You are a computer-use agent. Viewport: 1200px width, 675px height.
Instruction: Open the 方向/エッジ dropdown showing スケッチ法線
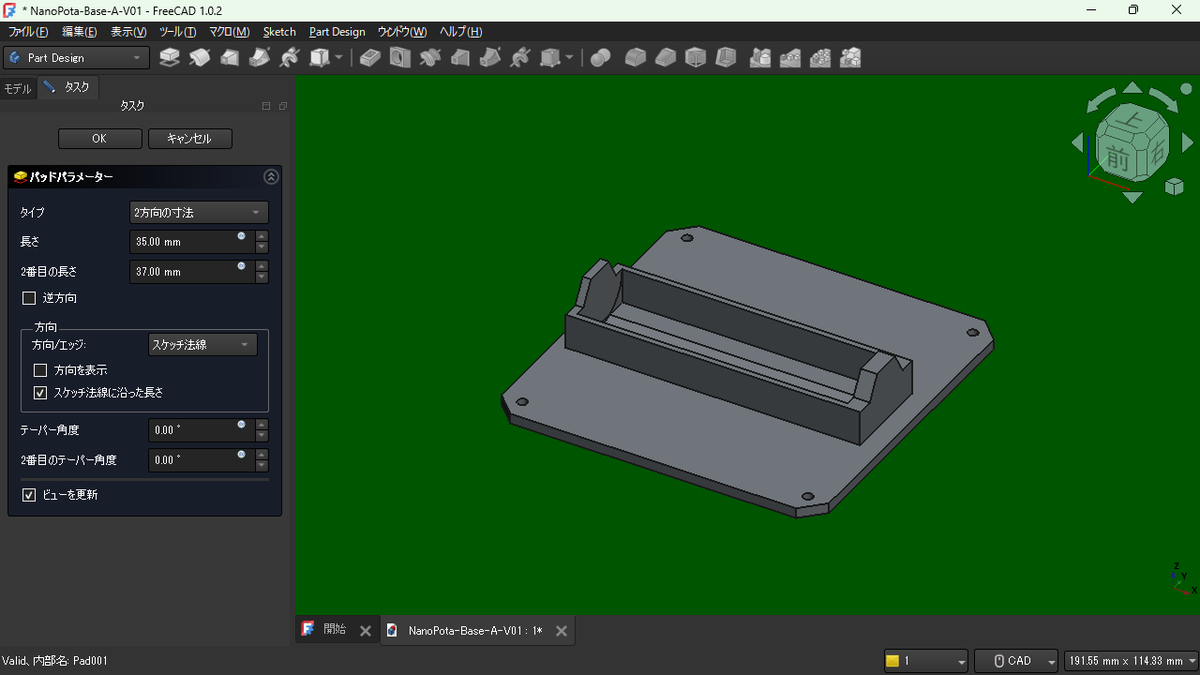tap(202, 345)
